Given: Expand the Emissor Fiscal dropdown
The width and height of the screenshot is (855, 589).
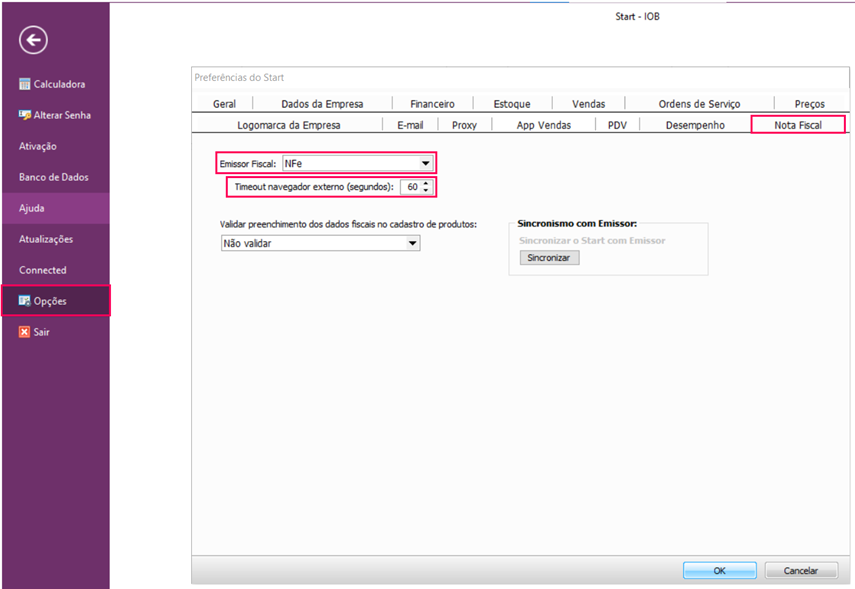Looking at the screenshot, I should coord(425,163).
